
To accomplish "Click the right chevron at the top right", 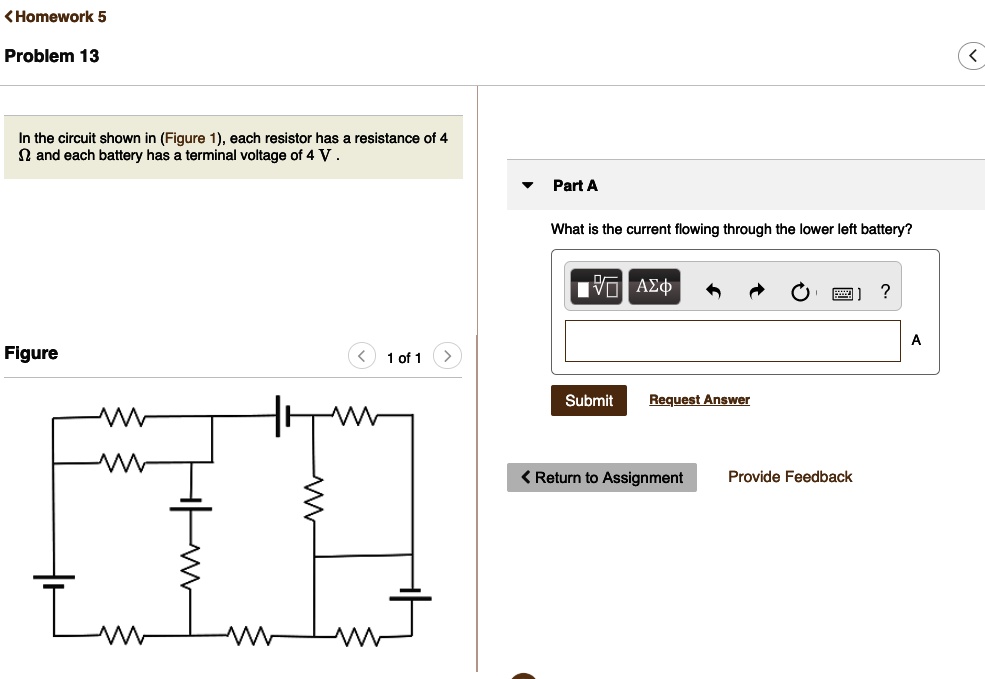I will coord(971,56).
